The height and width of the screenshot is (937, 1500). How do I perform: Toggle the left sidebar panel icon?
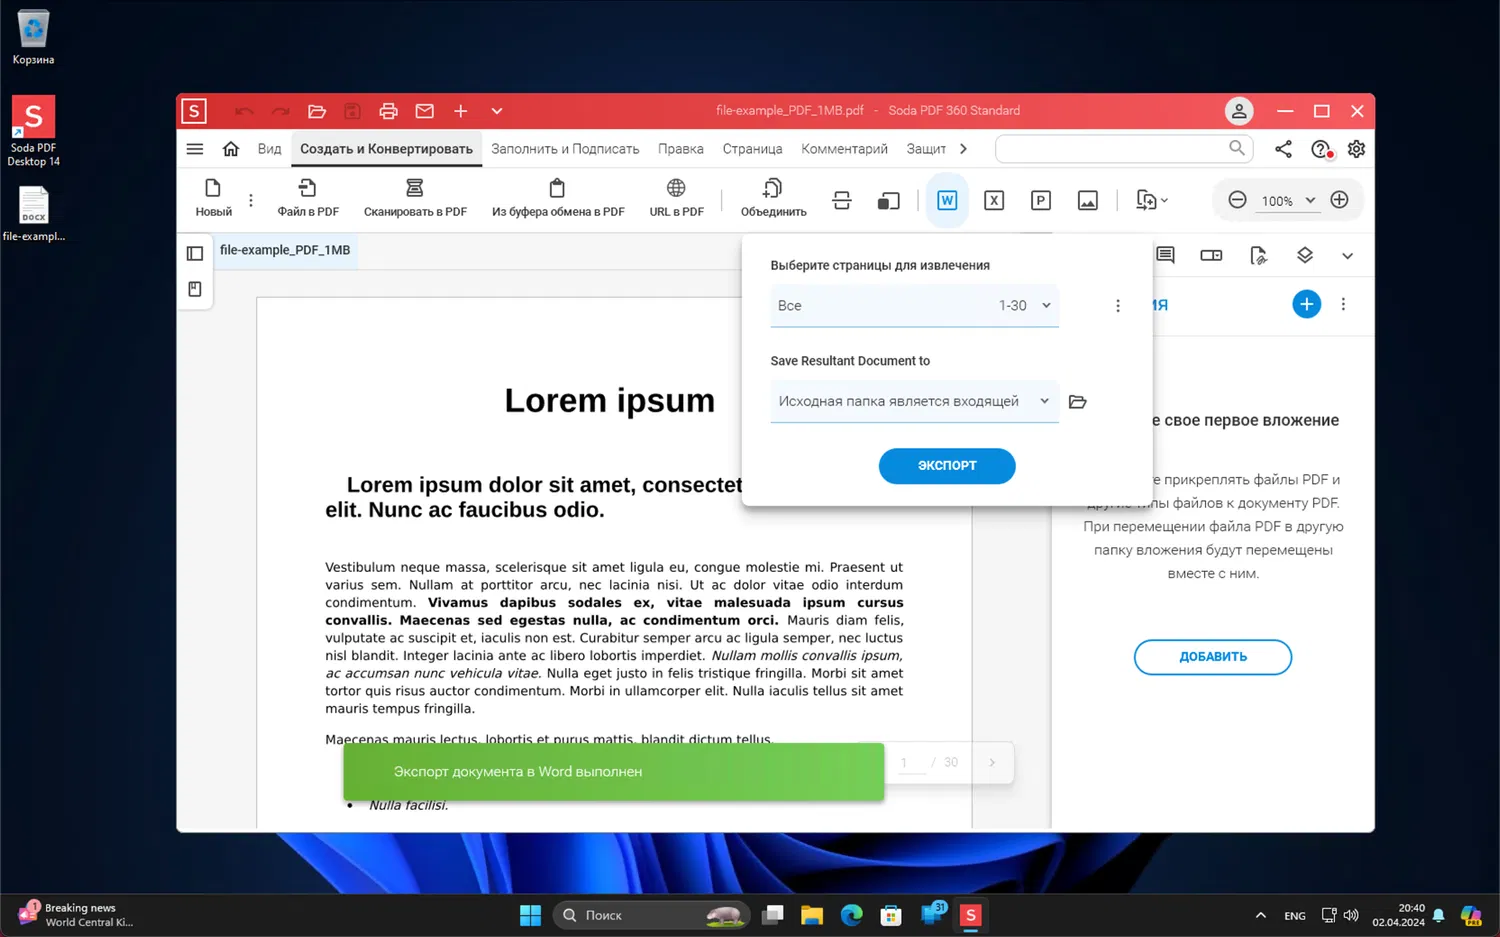point(195,253)
